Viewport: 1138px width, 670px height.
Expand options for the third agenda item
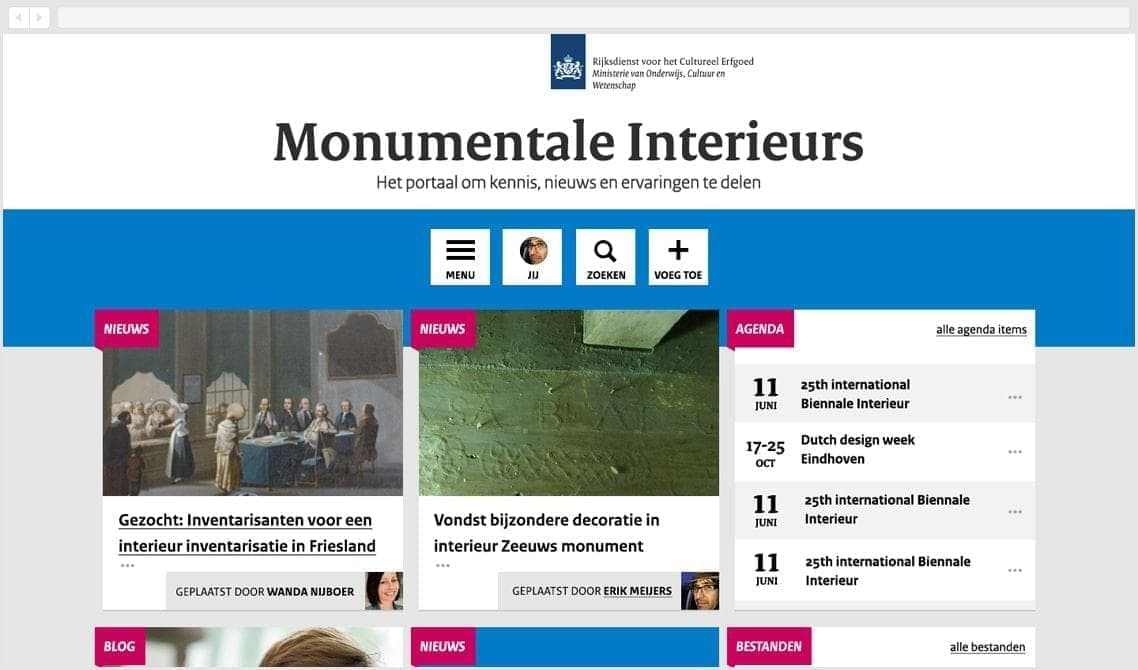click(1015, 512)
